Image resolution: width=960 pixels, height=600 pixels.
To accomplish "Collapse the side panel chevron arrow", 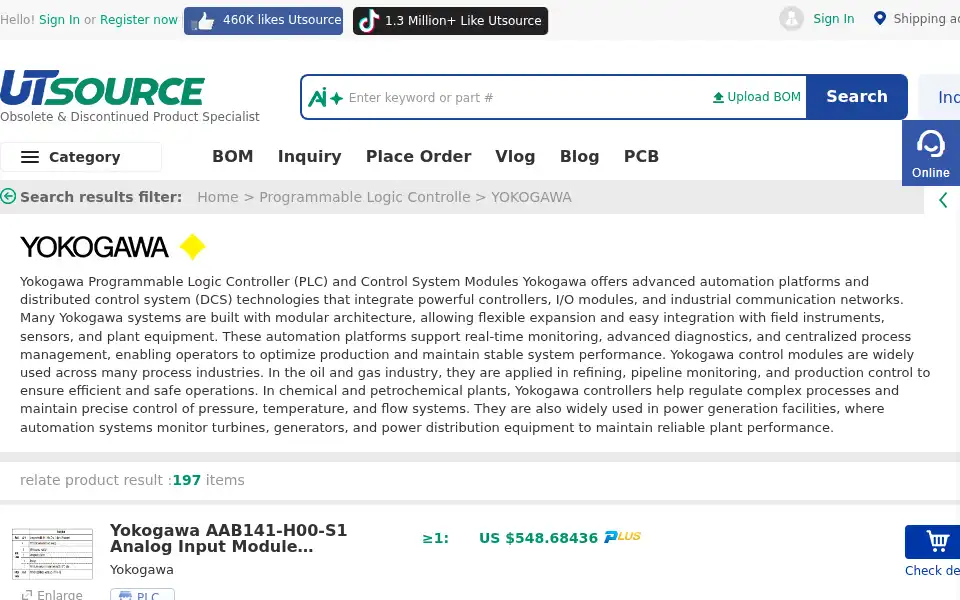I will click(x=943, y=200).
